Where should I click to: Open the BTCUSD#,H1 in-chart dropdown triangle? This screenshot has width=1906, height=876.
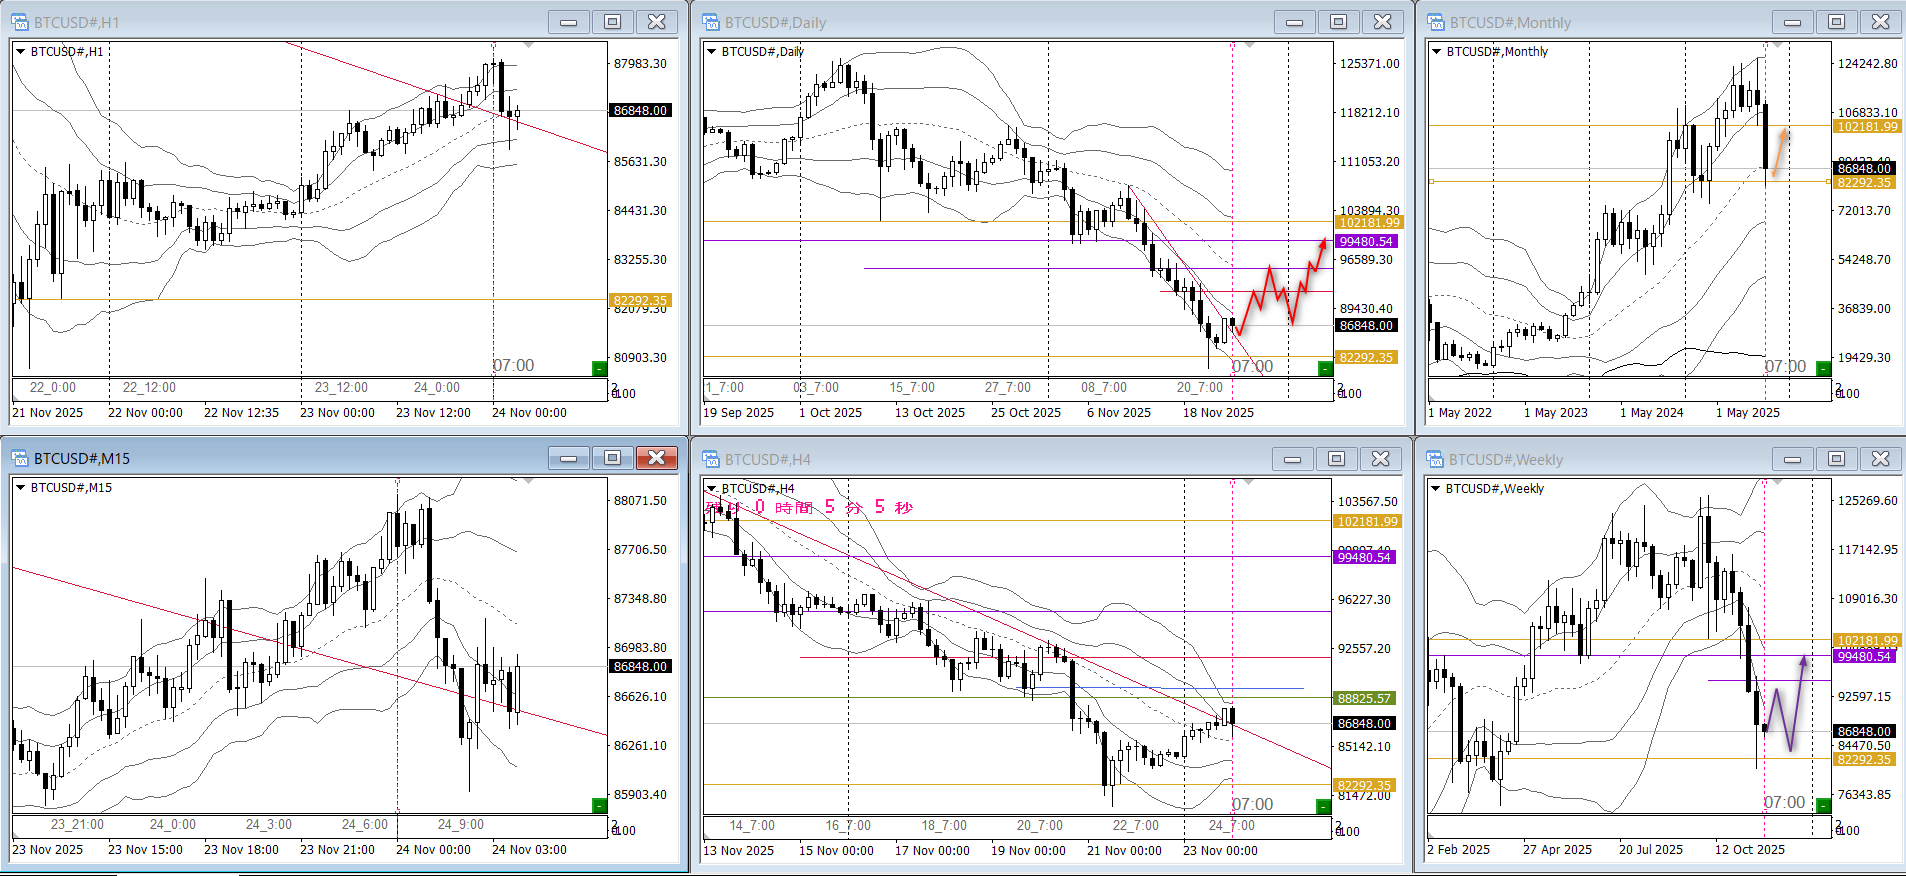tap(20, 51)
